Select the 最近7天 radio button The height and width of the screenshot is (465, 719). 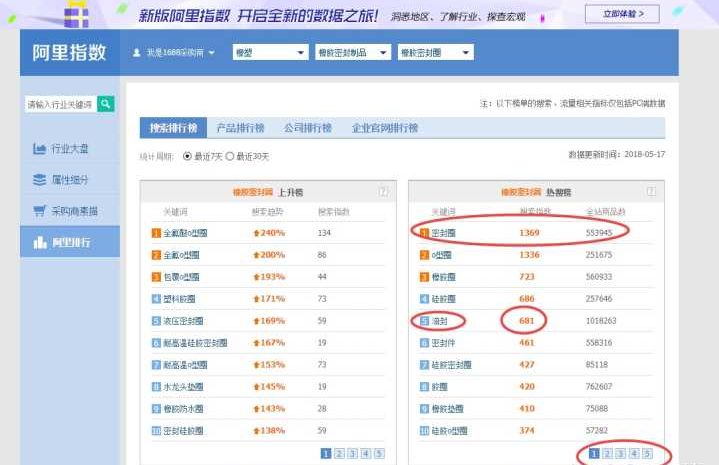click(187, 156)
